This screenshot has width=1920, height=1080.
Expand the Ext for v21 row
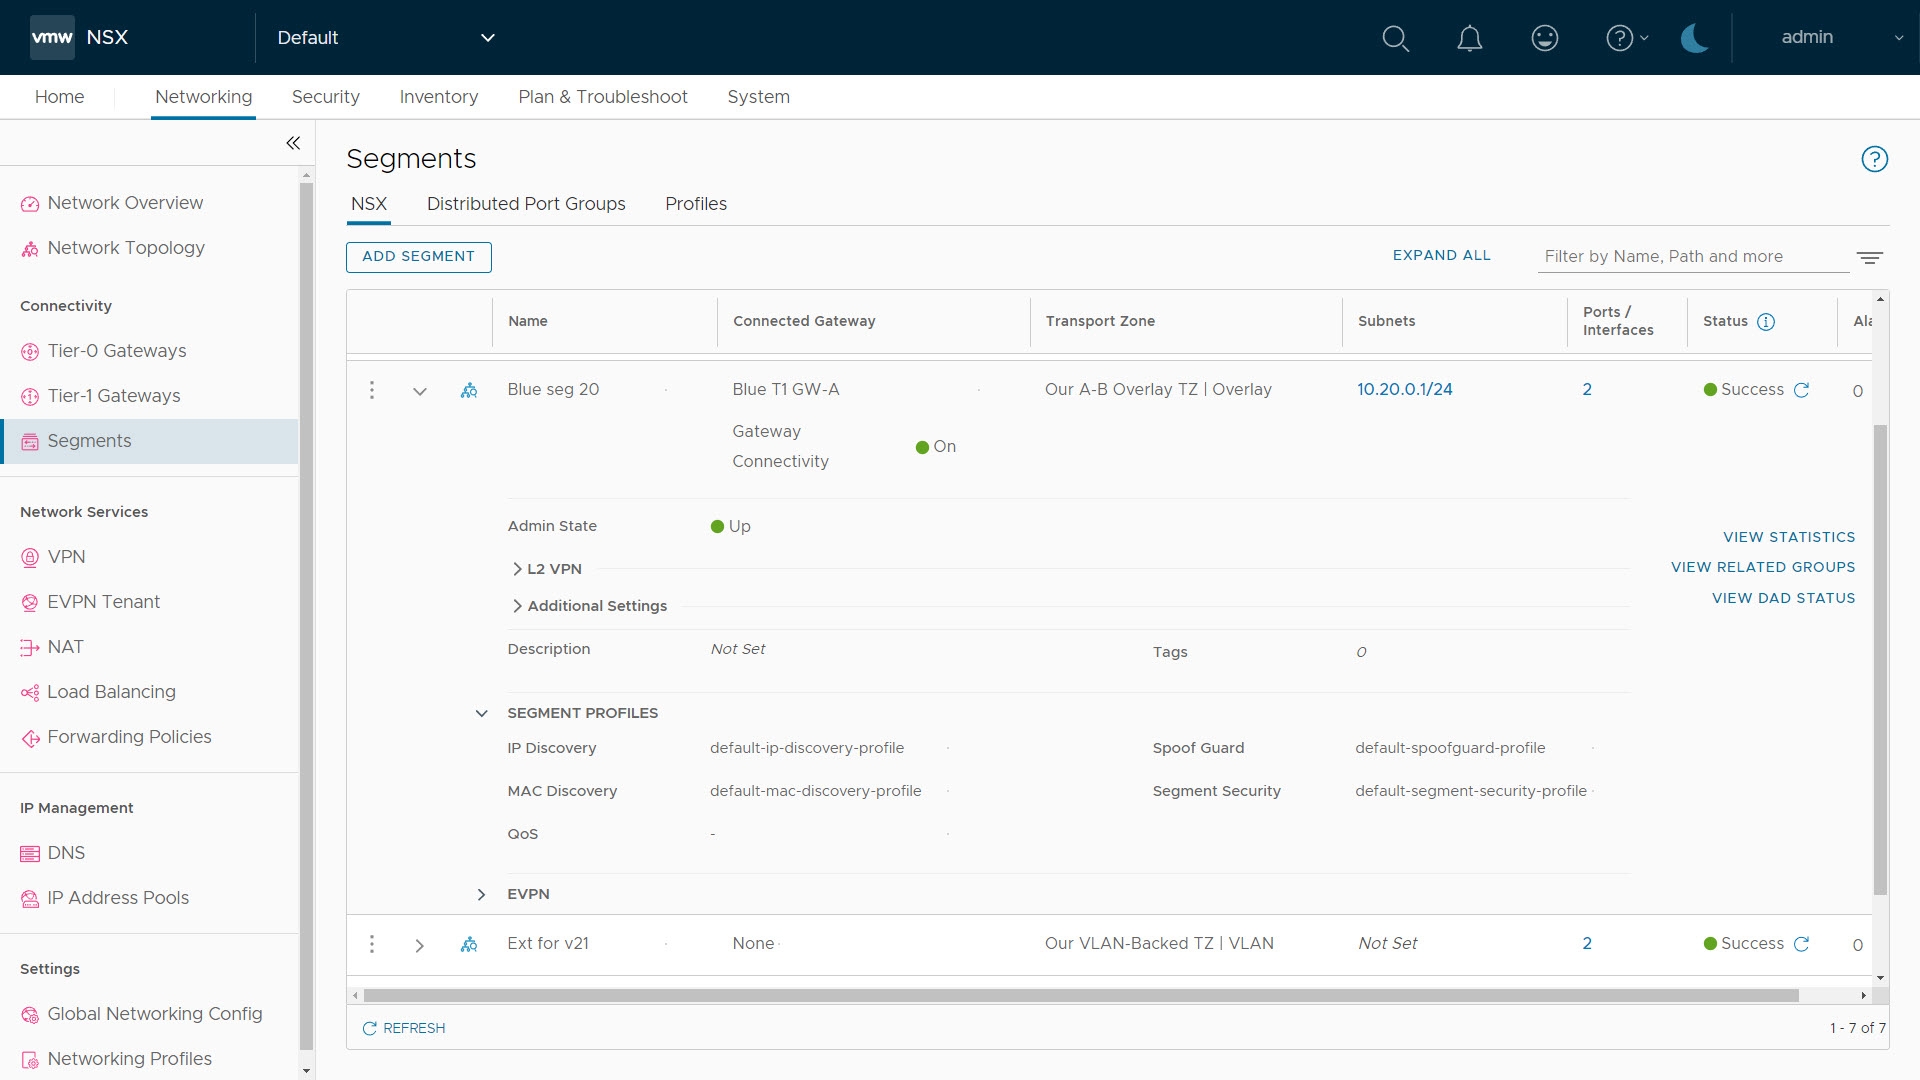[420, 945]
